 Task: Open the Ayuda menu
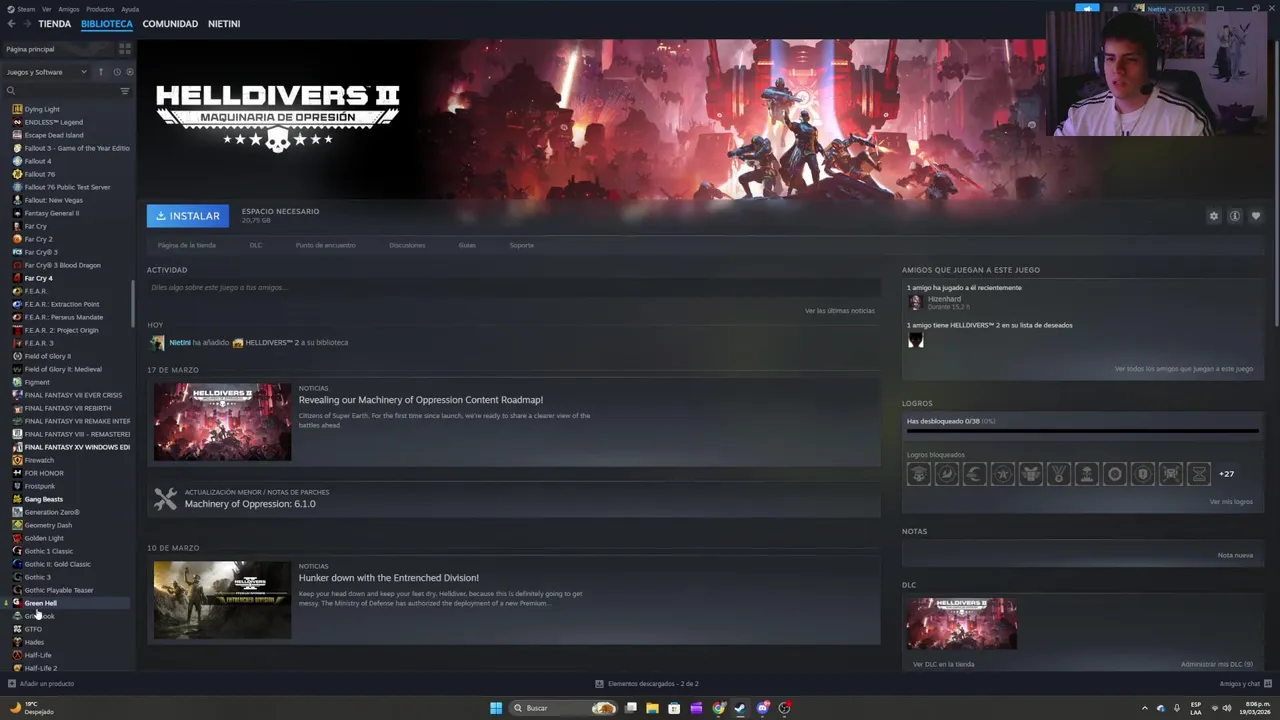pyautogui.click(x=130, y=9)
